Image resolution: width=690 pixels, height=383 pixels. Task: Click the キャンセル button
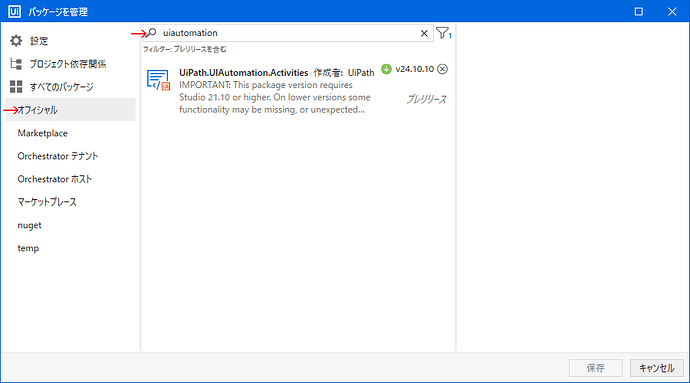coord(657,368)
